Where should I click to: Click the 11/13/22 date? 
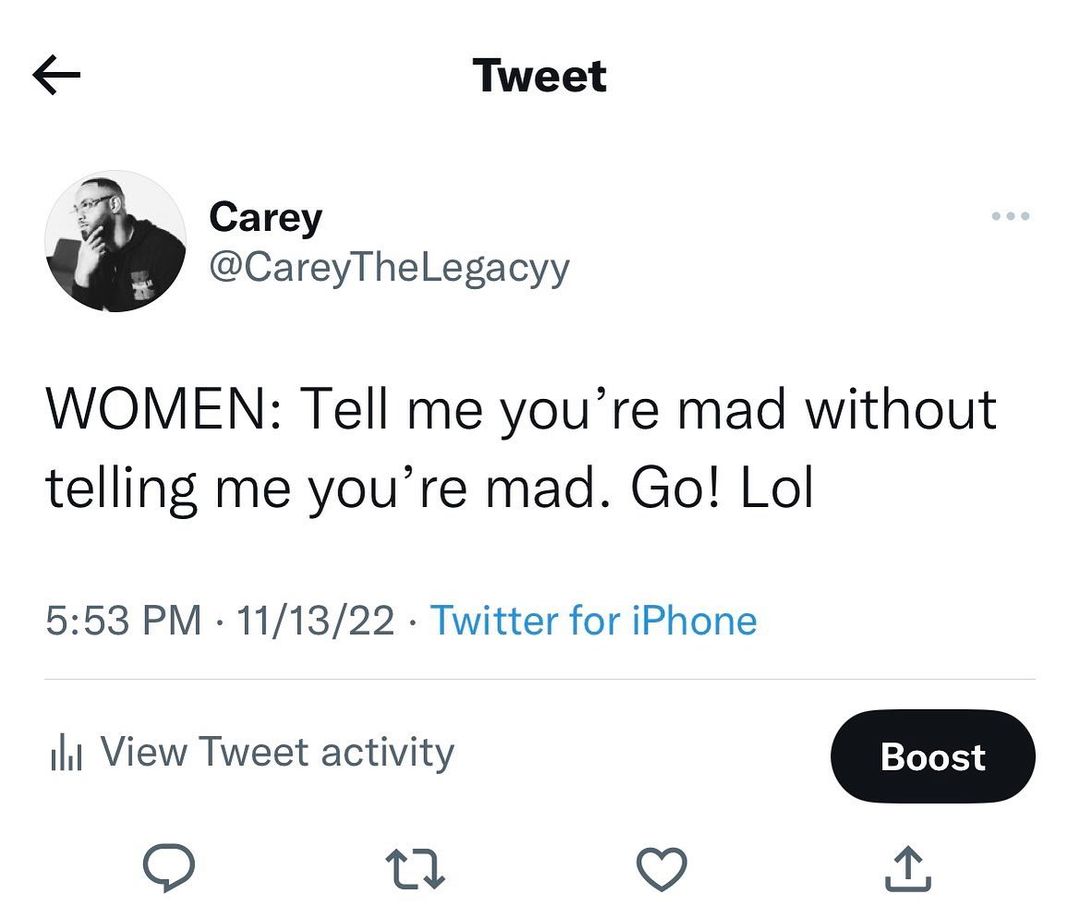pos(316,621)
